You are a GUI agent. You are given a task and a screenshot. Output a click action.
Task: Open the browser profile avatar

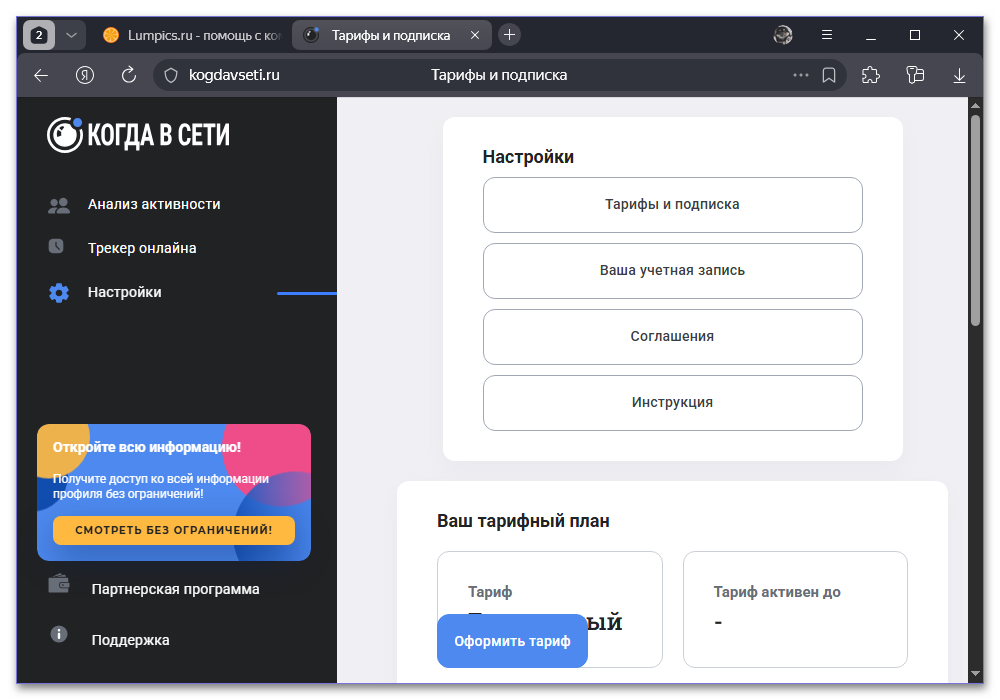pos(783,34)
